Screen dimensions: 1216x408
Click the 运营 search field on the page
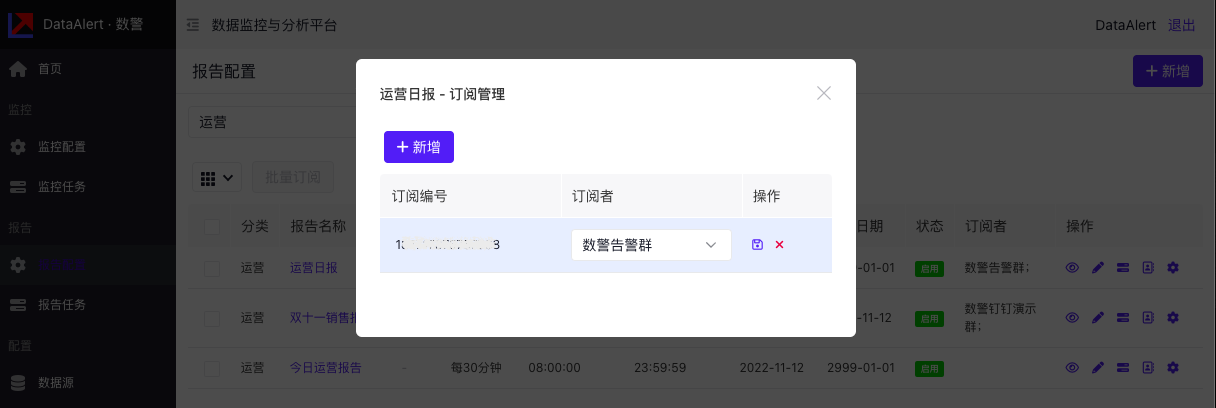pos(272,122)
